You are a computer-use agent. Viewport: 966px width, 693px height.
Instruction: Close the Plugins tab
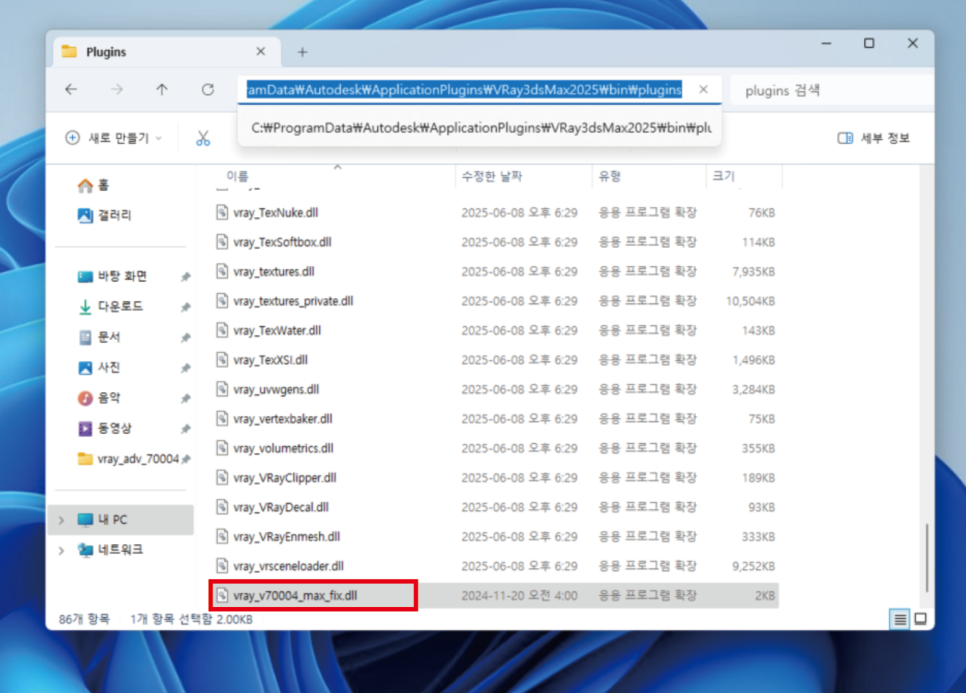(x=261, y=52)
